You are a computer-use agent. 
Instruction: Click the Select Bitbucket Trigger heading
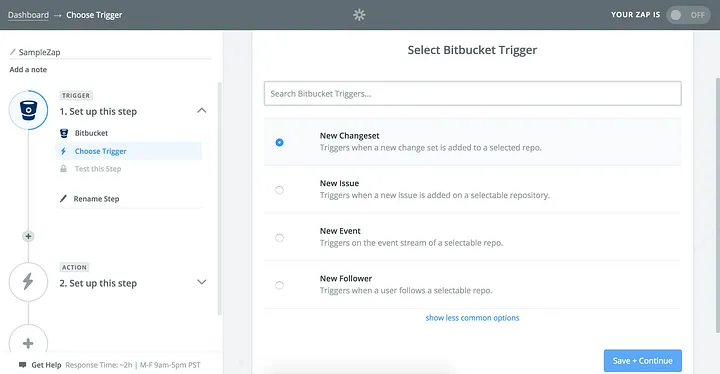(x=472, y=50)
